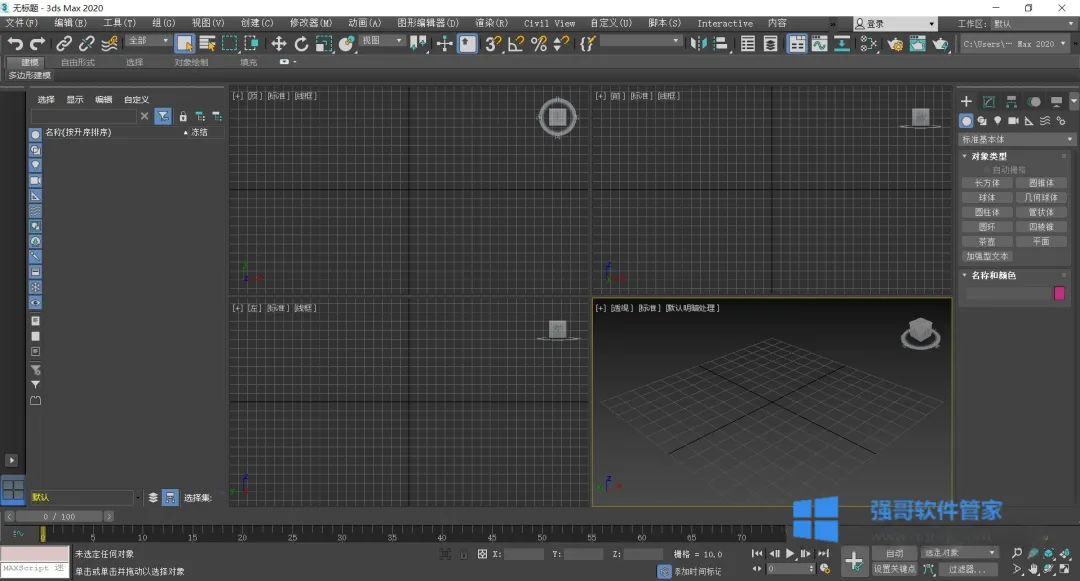The height and width of the screenshot is (581, 1080).
Task: Click the 过滤器... key filters button
Action: click(966, 569)
